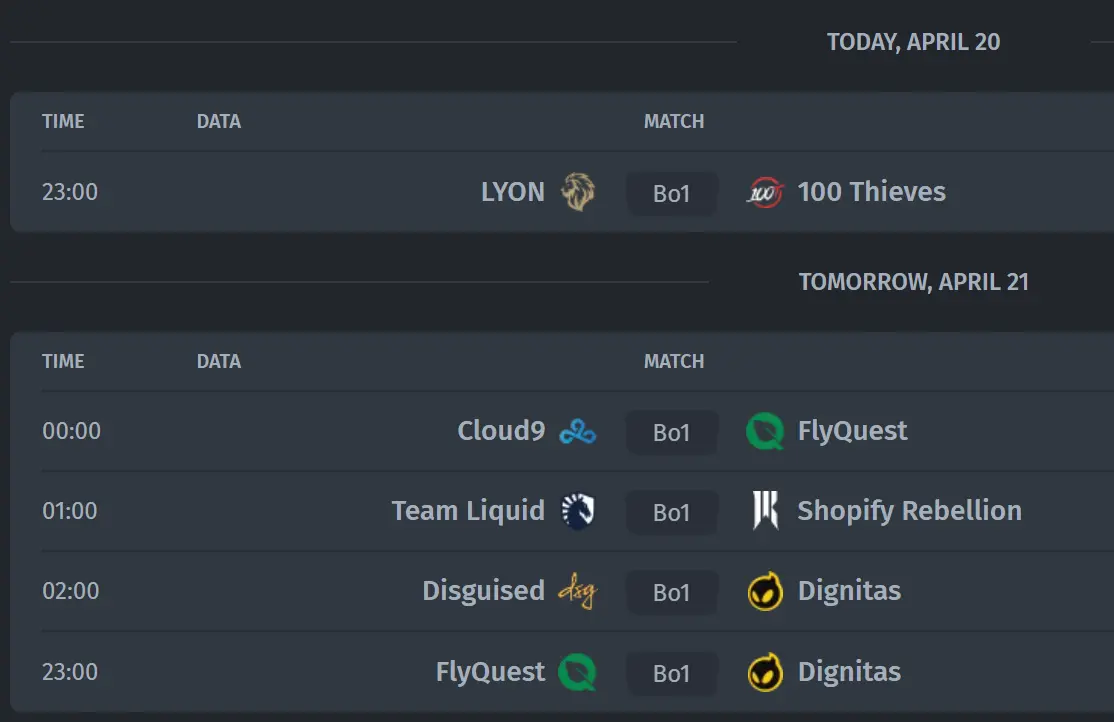Screen dimensions: 1114x722
Task: Click Bo1 badge for Team Liquid match
Action: click(x=671, y=512)
